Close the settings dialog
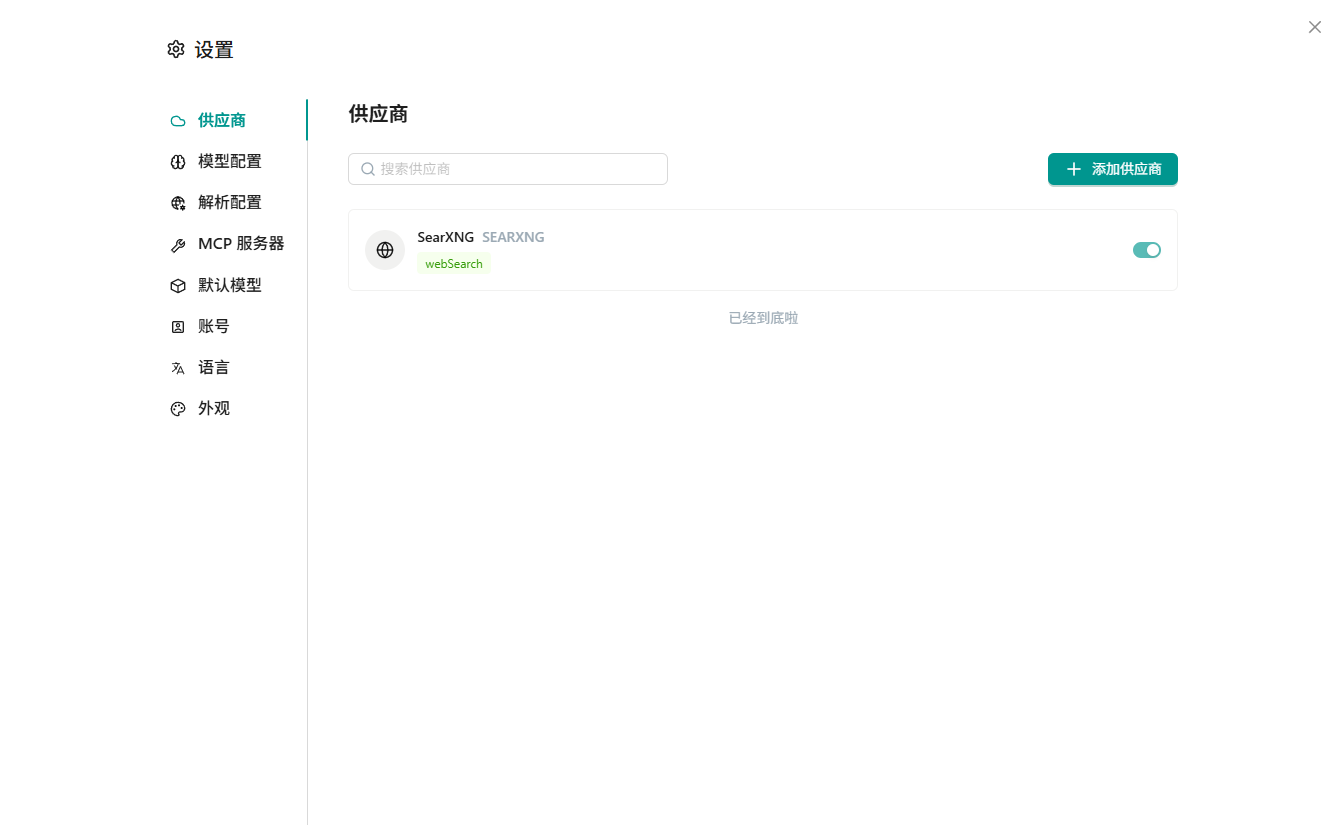Image resolution: width=1338 pixels, height=825 pixels. [1315, 27]
